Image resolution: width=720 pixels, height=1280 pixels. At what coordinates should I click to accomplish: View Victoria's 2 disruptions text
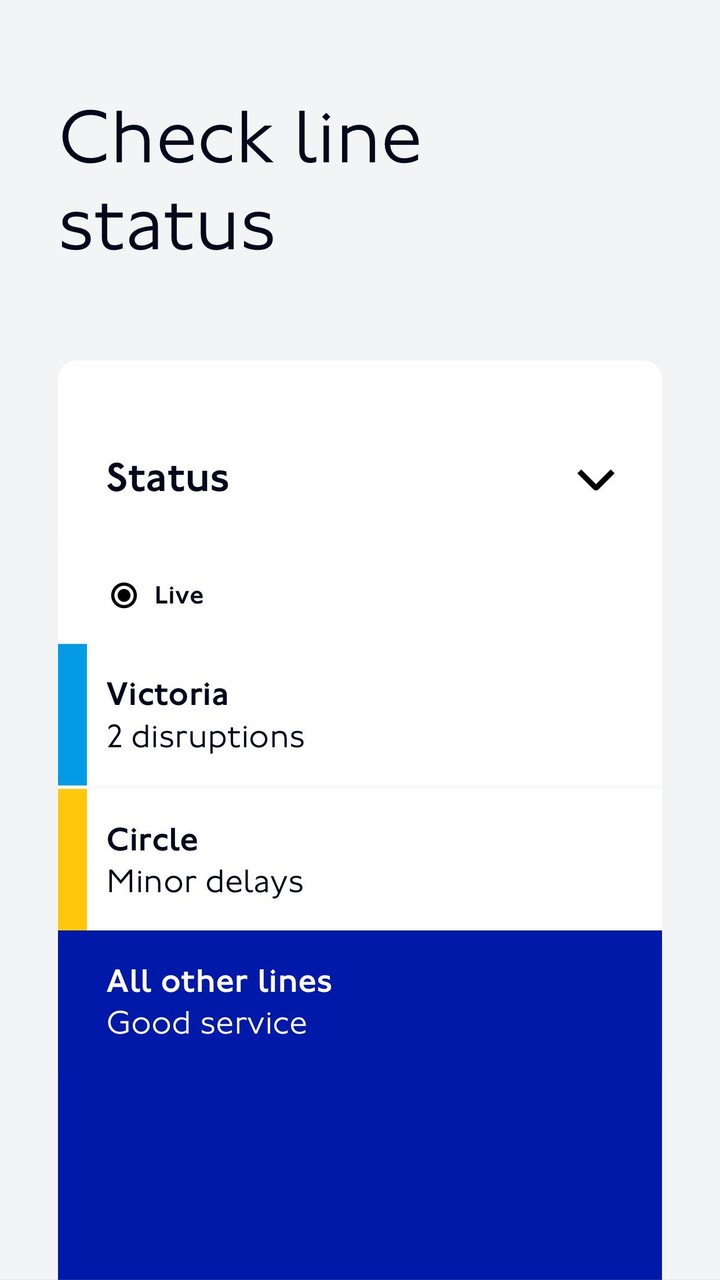point(205,737)
